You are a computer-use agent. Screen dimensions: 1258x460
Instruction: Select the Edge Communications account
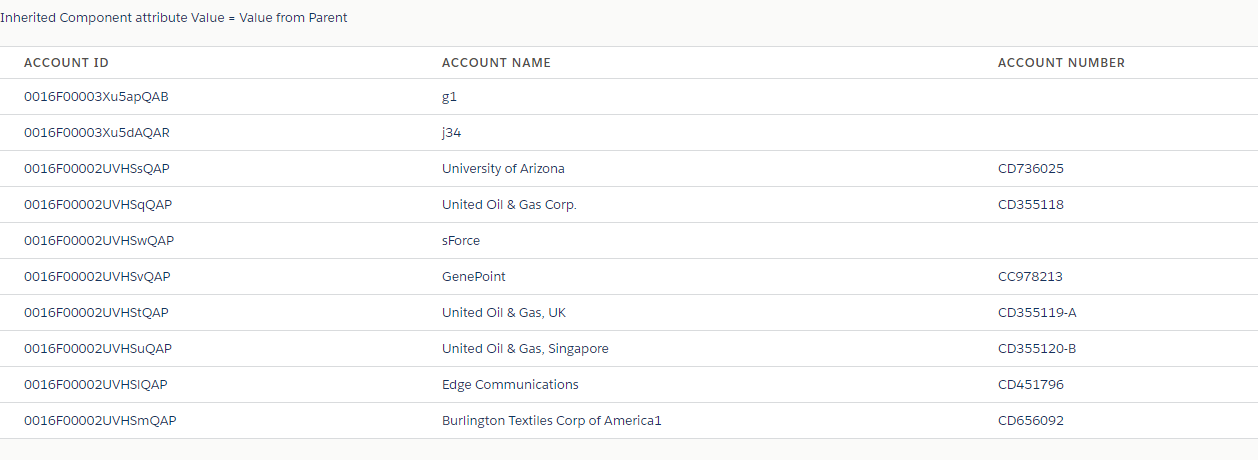tap(510, 385)
